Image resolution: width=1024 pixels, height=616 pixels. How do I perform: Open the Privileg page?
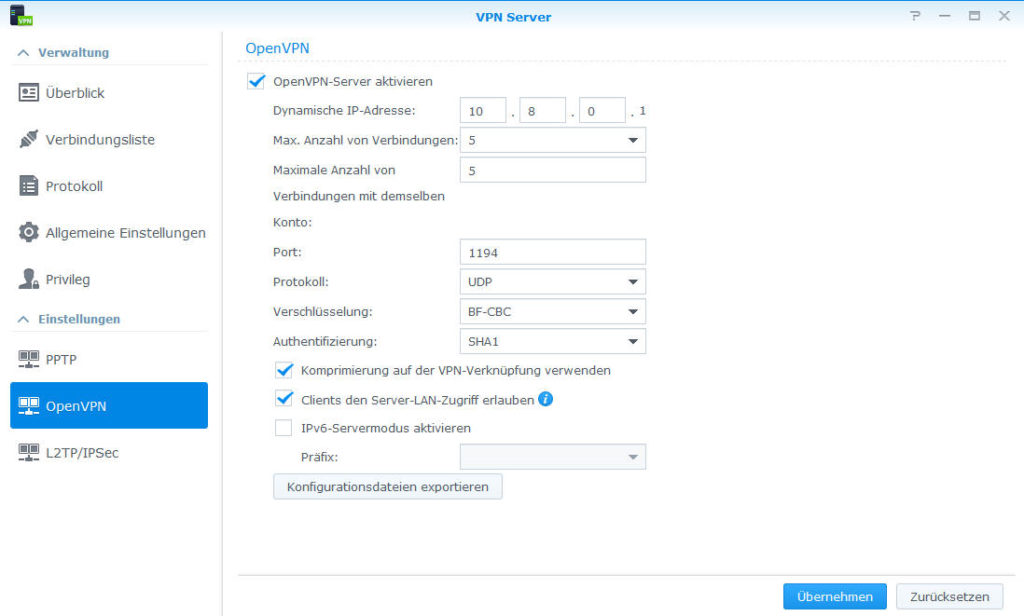(x=109, y=279)
